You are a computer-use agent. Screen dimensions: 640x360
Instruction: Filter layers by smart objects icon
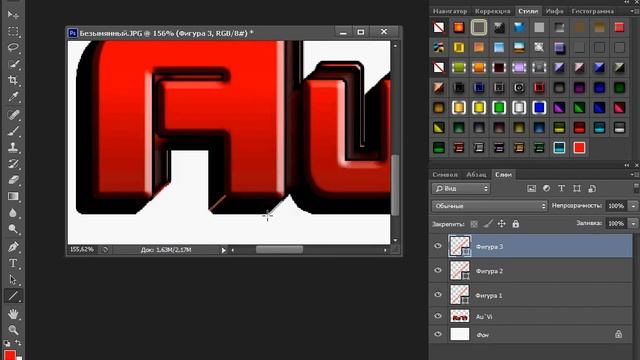pyautogui.click(x=592, y=189)
